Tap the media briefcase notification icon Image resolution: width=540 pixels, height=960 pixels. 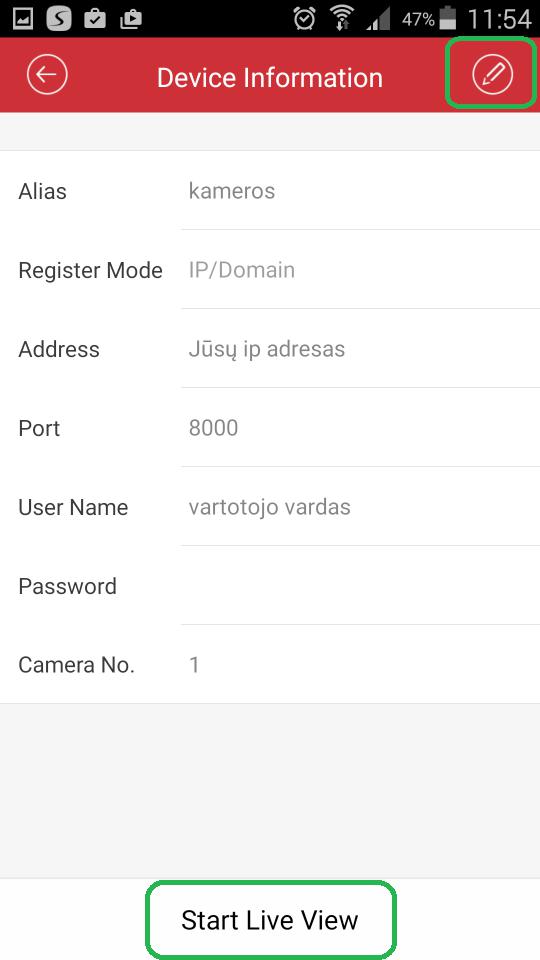coord(130,20)
